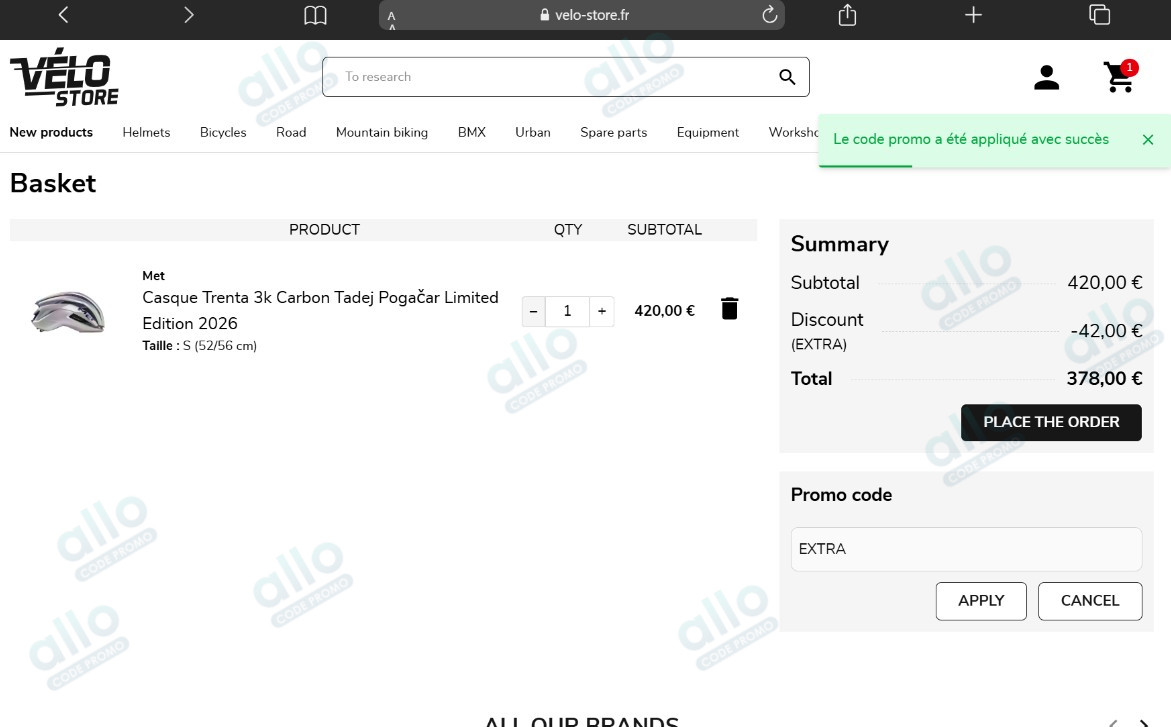1171x727 pixels.
Task: Click PLACE THE ORDER
Action: [x=1051, y=422]
